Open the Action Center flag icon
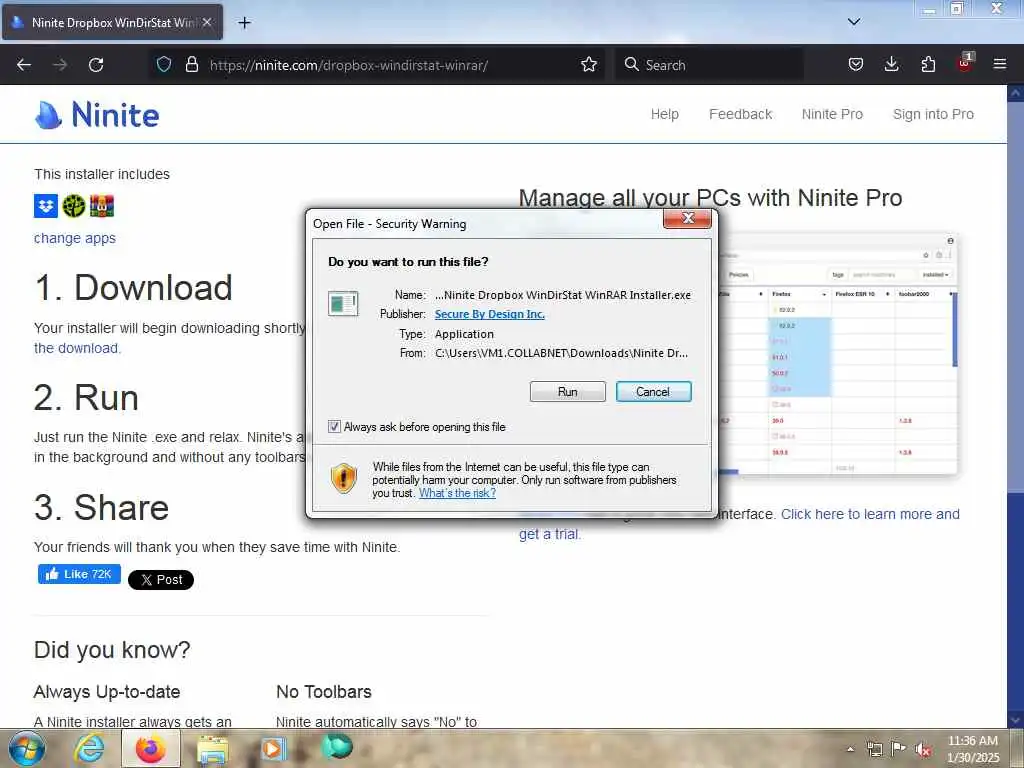 (x=899, y=749)
